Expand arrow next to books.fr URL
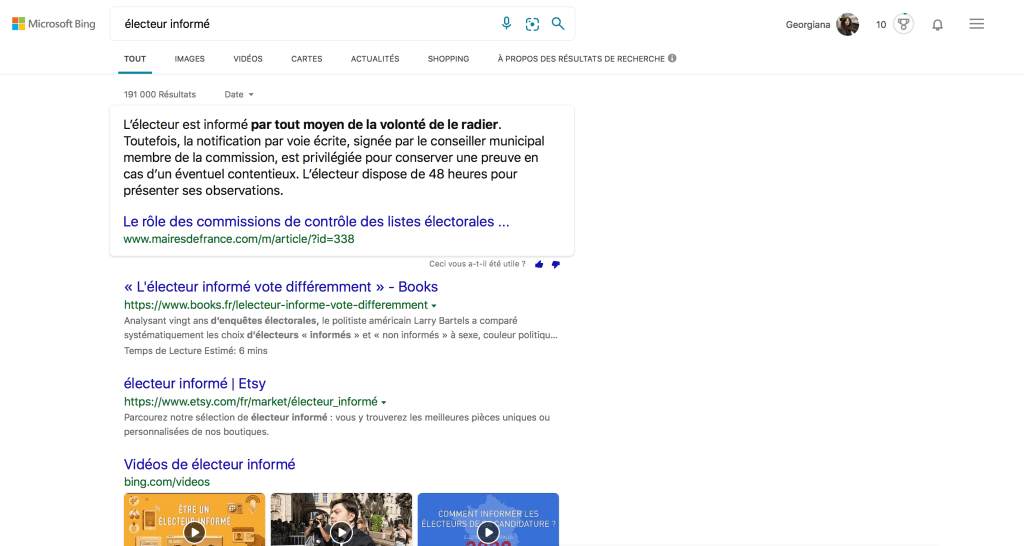This screenshot has height=546, width=1024. pyautogui.click(x=434, y=305)
